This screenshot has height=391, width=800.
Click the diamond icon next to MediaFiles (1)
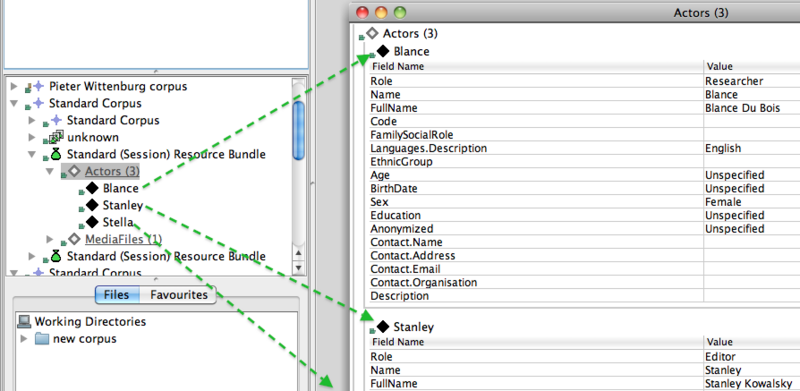click(x=74, y=238)
